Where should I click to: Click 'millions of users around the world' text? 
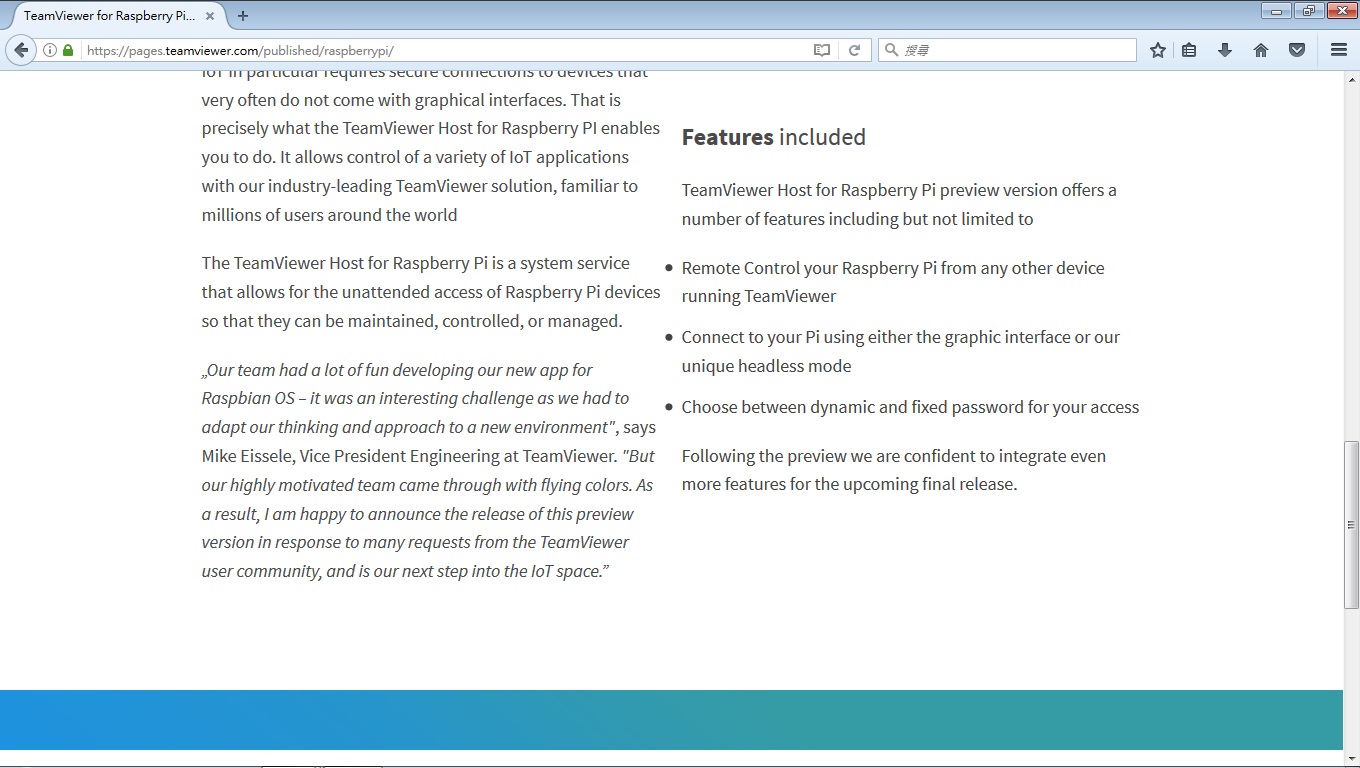point(329,215)
